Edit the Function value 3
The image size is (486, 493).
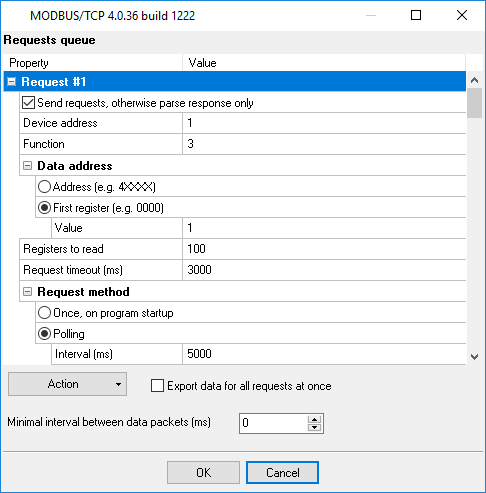pyautogui.click(x=324, y=144)
